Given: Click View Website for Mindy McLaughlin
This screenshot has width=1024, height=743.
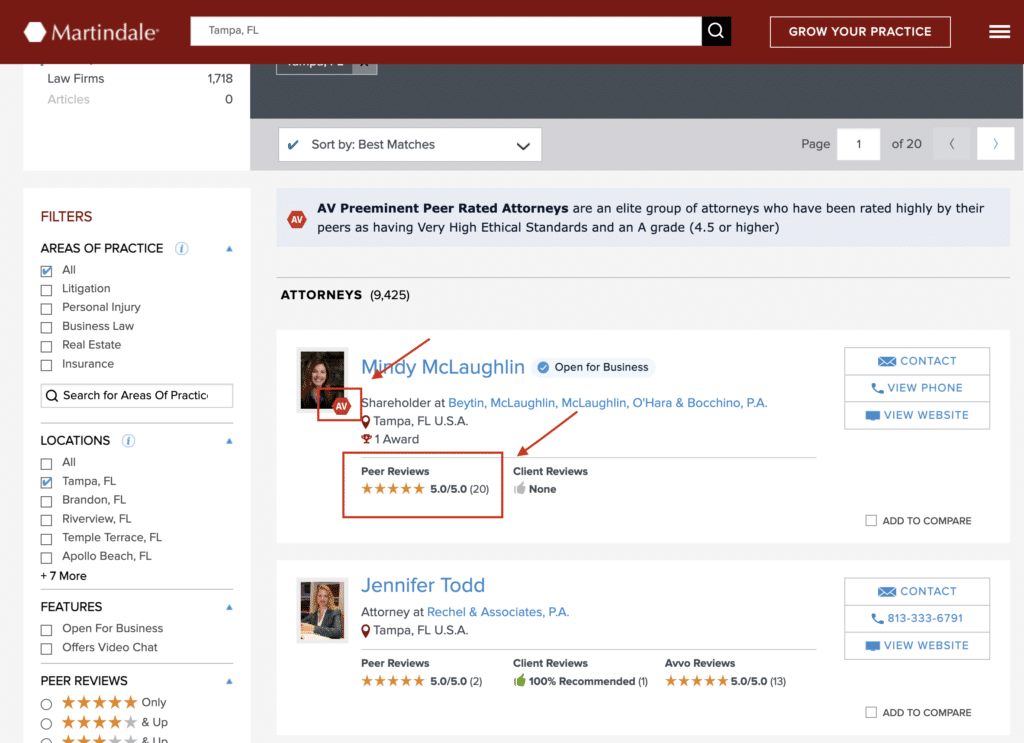Looking at the screenshot, I should click(x=916, y=415).
